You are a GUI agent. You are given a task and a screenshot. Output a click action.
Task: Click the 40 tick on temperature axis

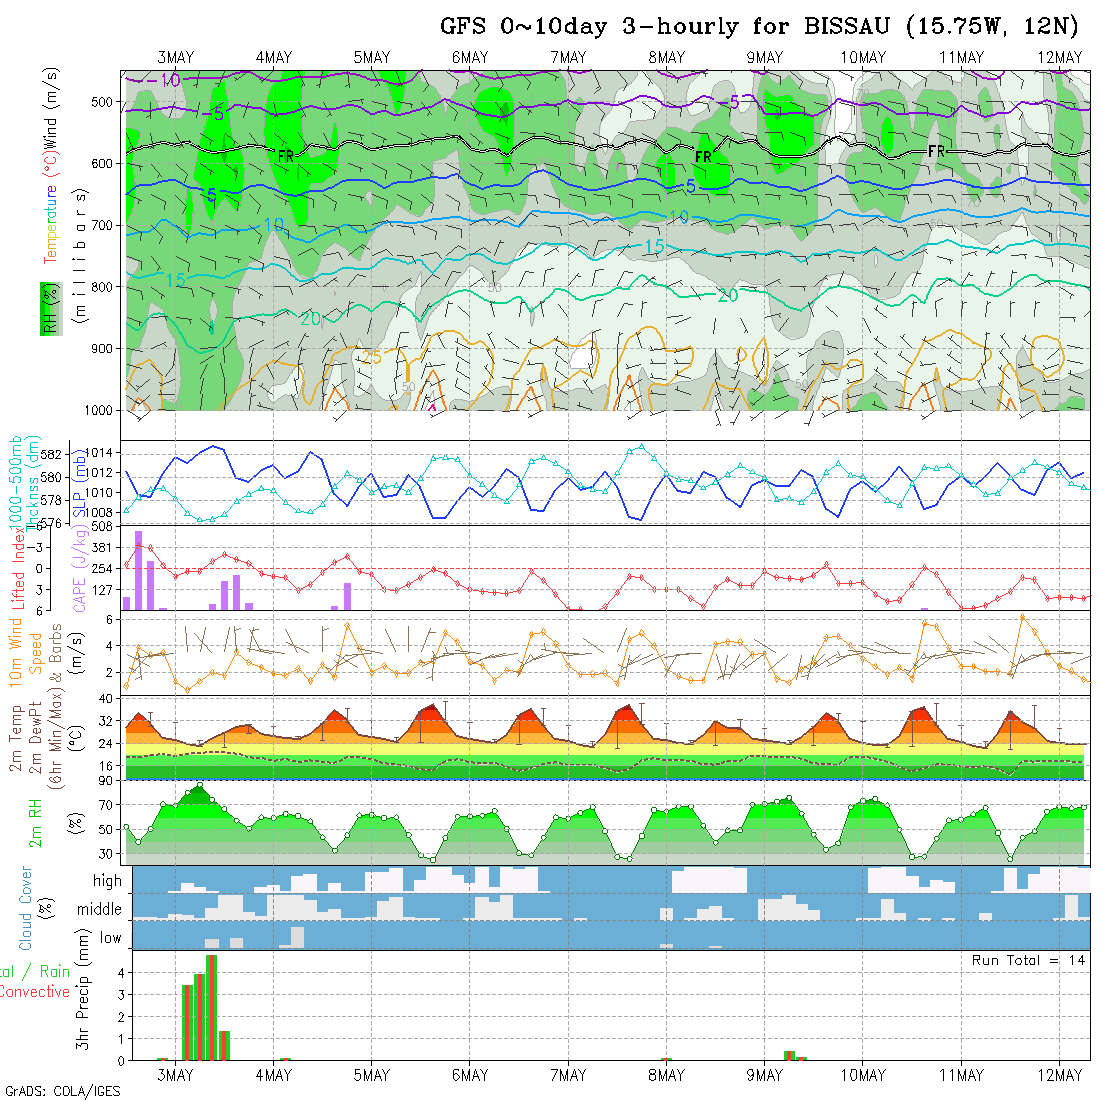pos(105,699)
